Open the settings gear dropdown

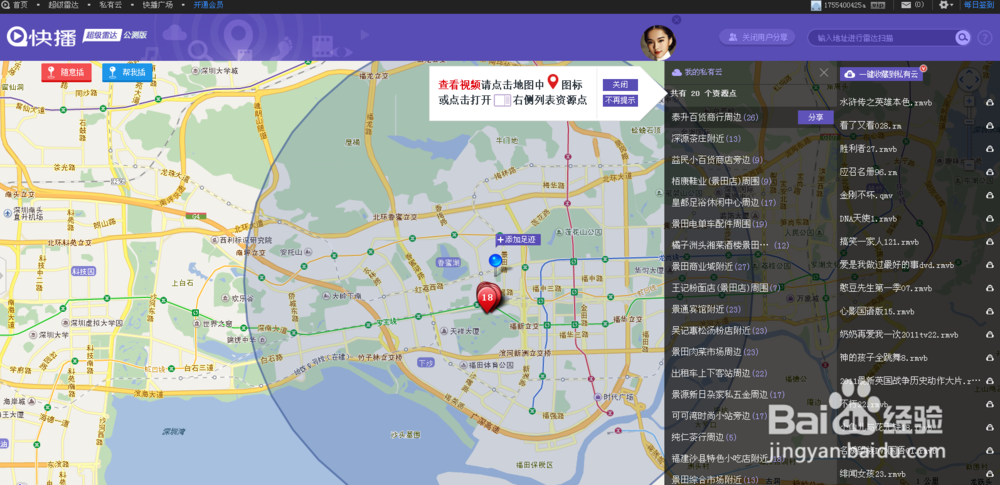[x=946, y=4]
